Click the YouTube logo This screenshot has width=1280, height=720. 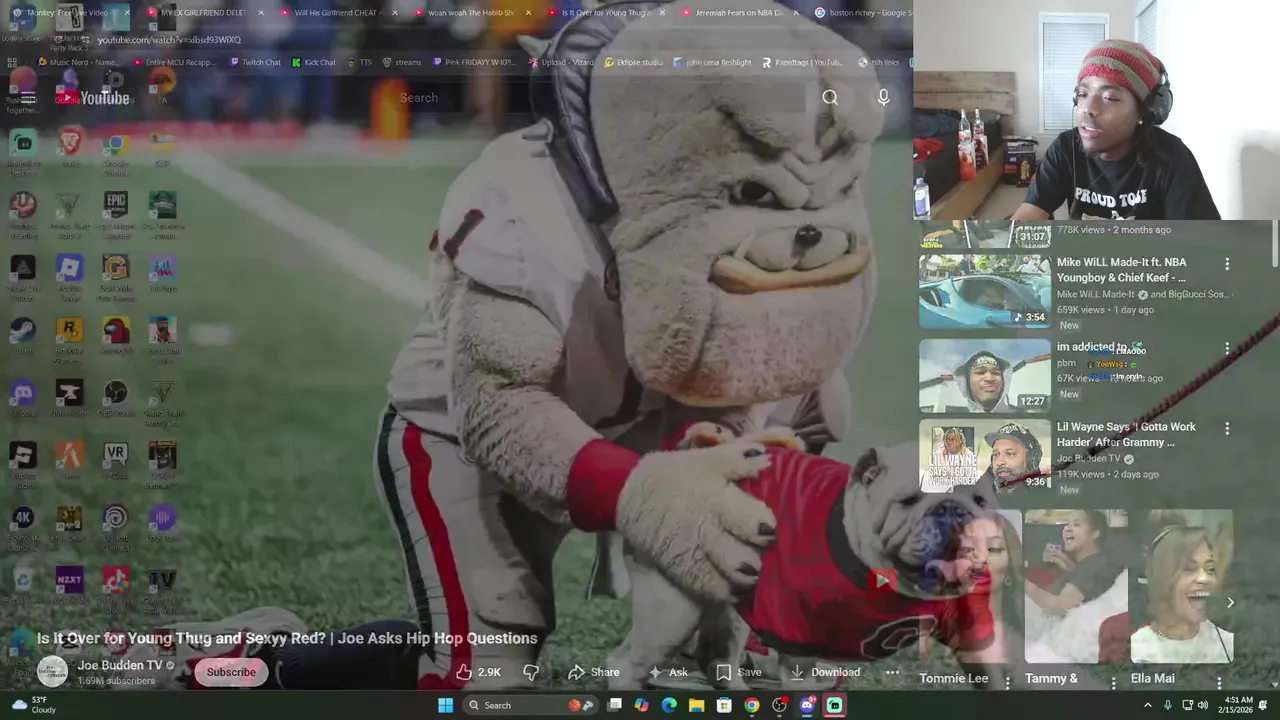(x=93, y=98)
